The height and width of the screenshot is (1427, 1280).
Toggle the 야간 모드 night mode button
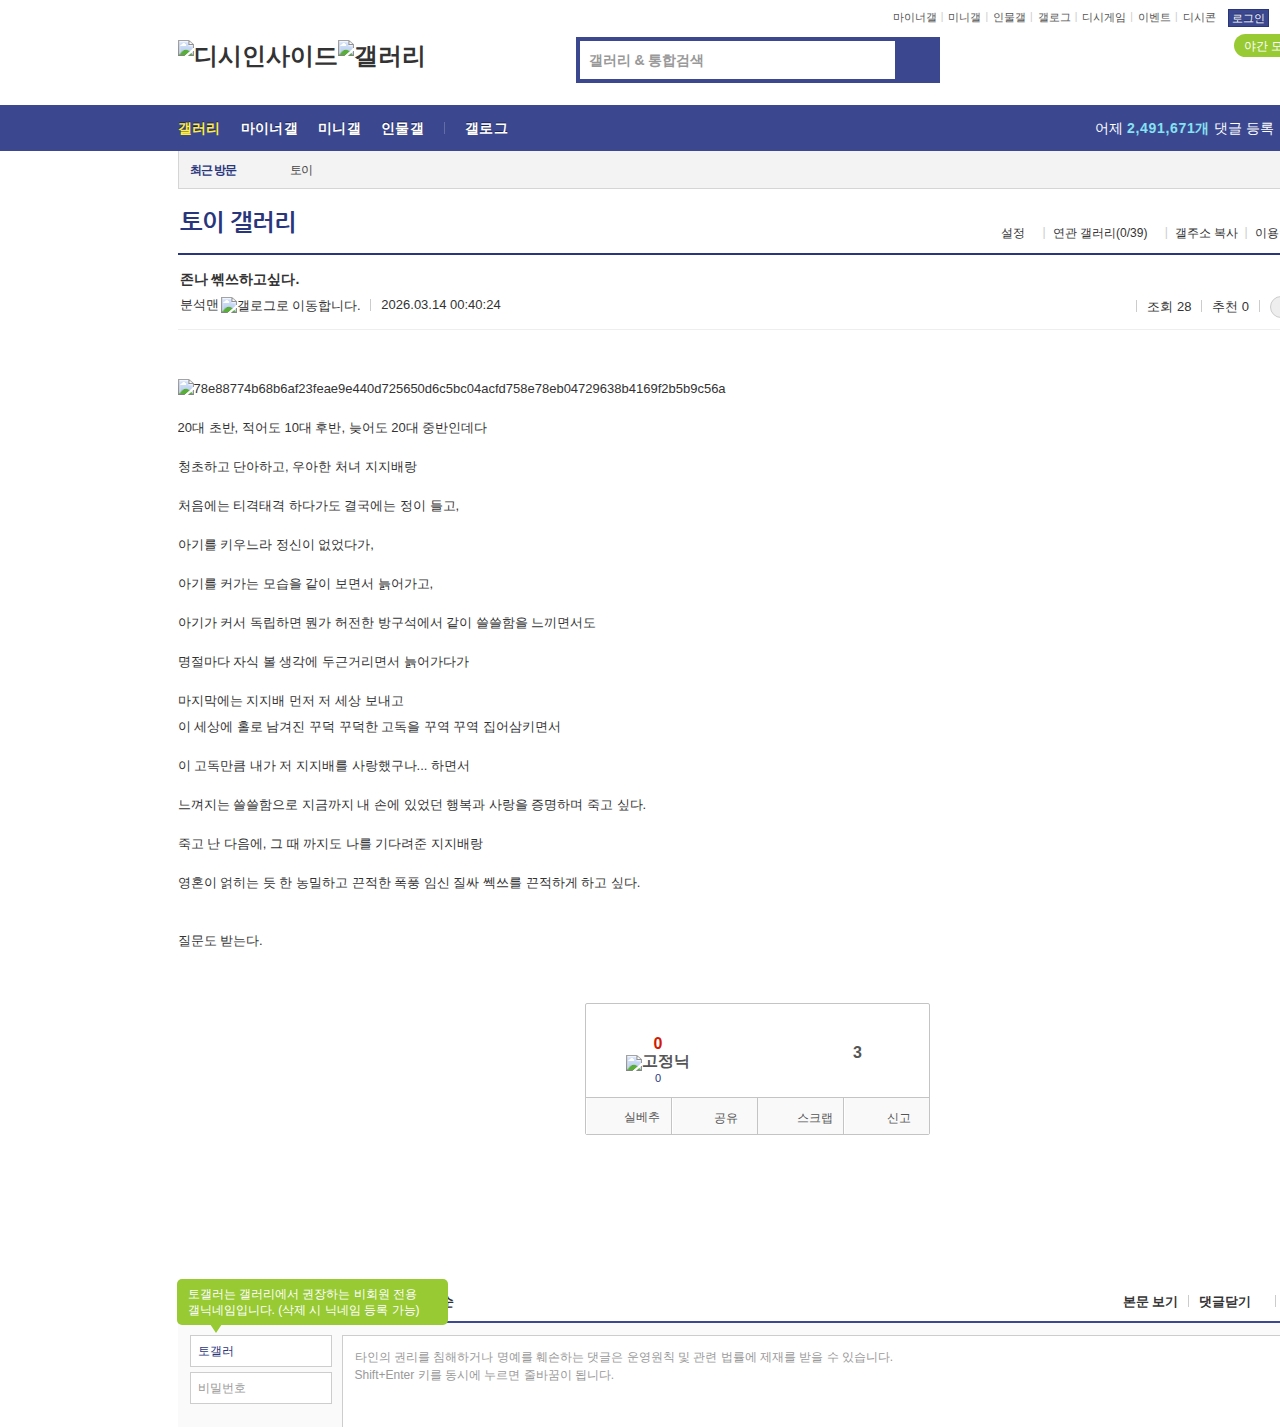[x=1258, y=46]
